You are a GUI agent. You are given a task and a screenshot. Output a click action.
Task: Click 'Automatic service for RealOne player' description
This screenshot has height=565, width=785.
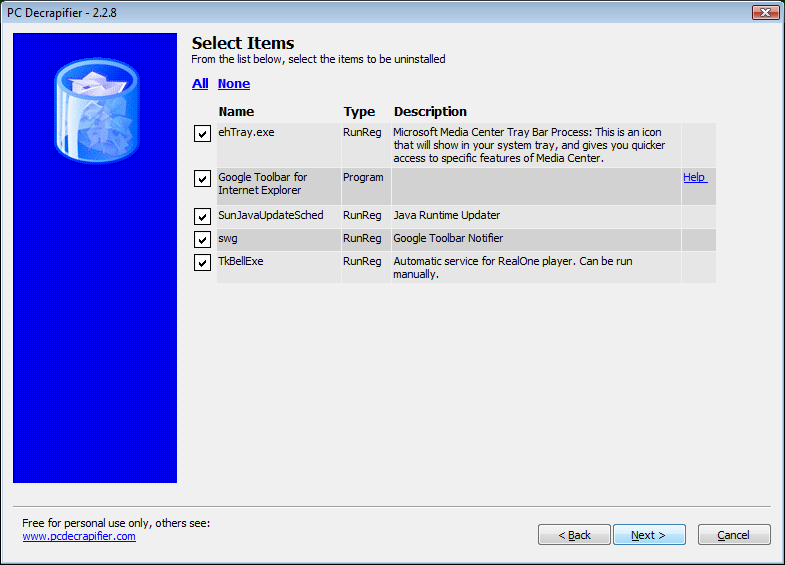[513, 268]
